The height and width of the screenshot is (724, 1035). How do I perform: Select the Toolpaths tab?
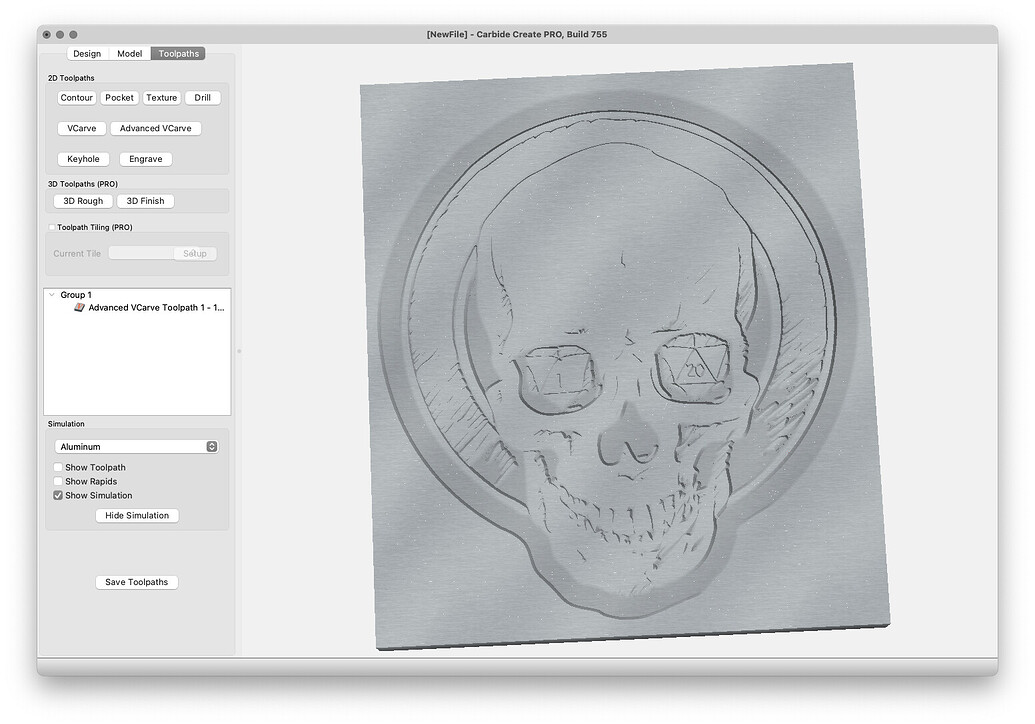(x=178, y=53)
